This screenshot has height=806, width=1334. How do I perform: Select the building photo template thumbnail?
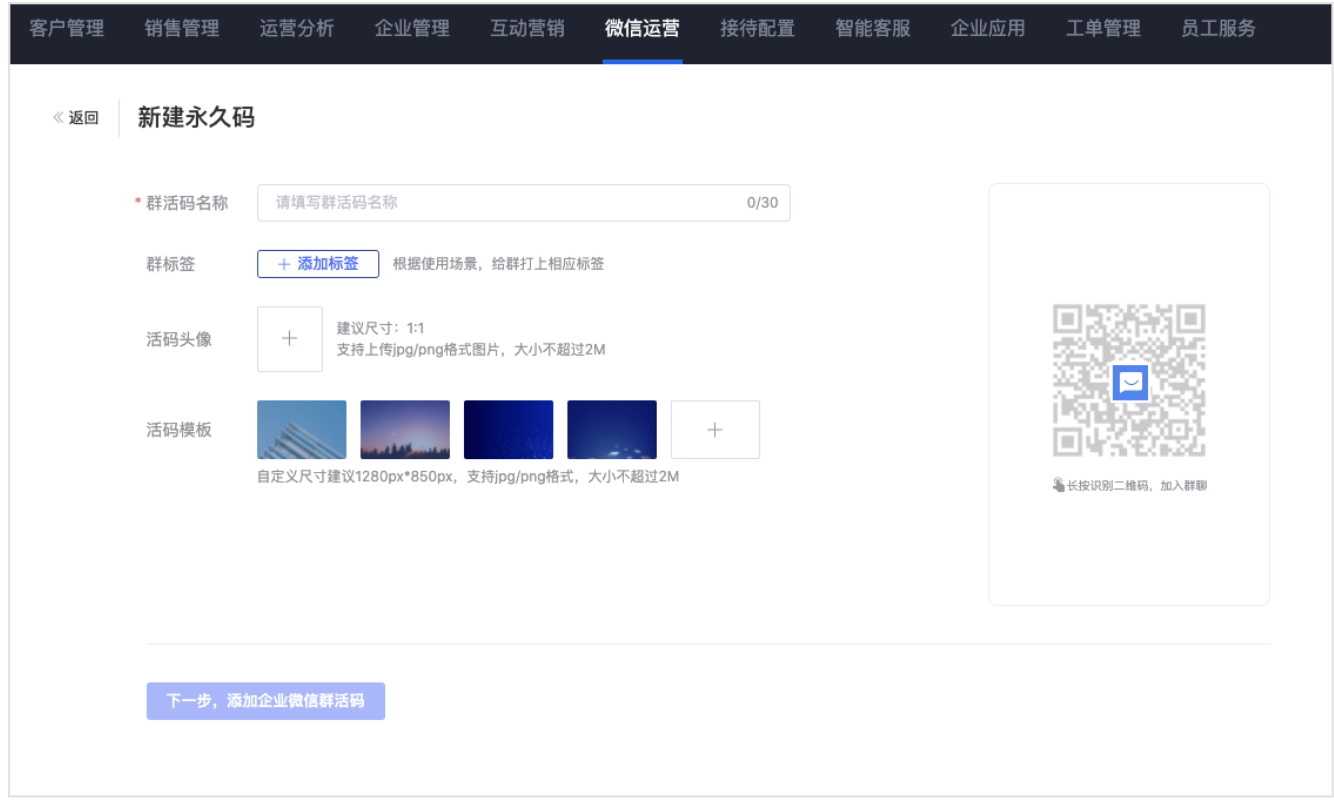pyautogui.click(x=302, y=430)
